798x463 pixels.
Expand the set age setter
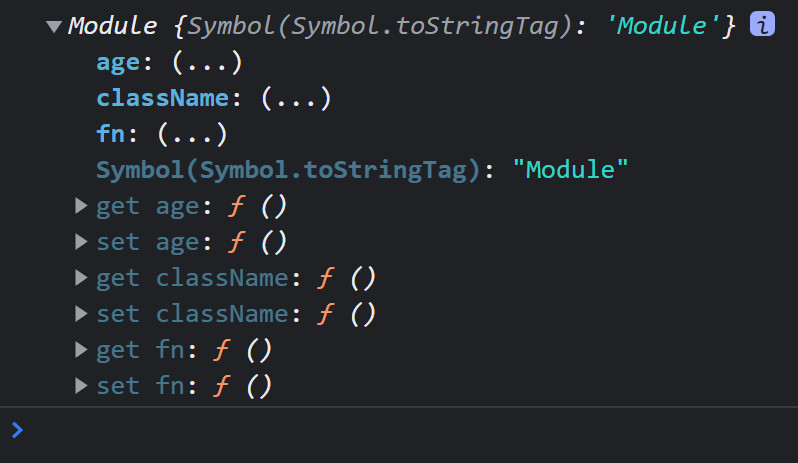[x=82, y=243]
